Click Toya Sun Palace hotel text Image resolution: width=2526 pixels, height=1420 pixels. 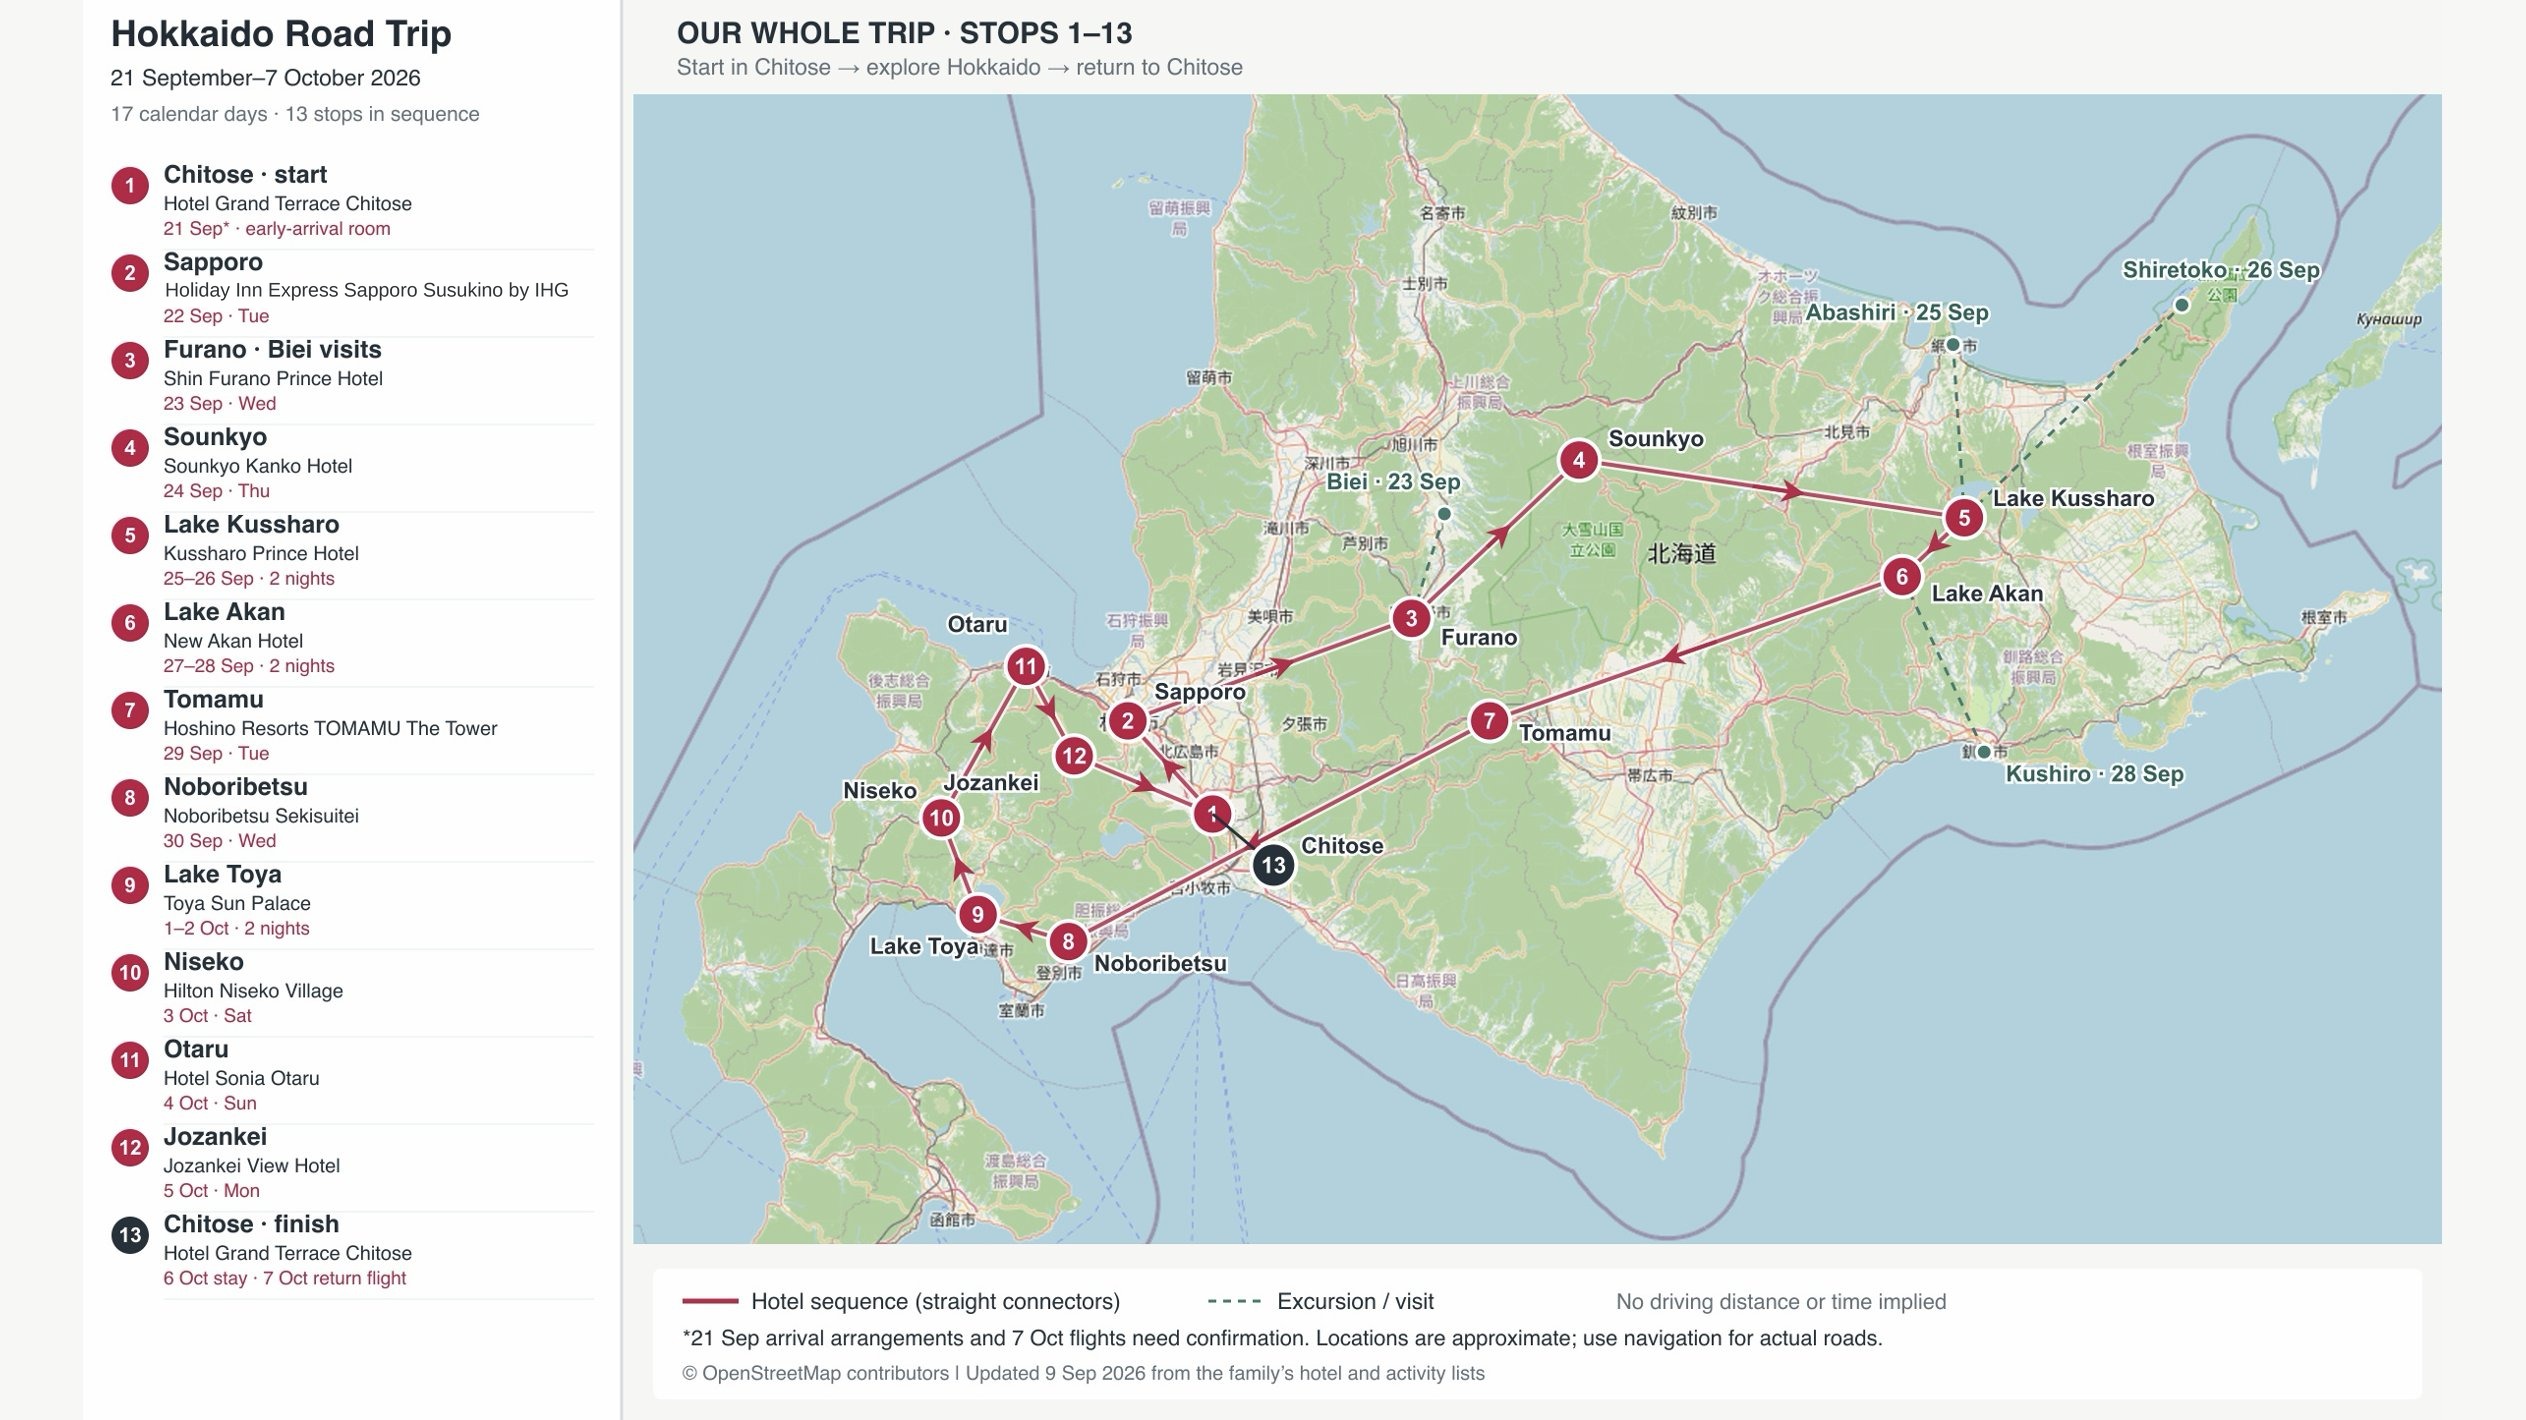point(237,903)
